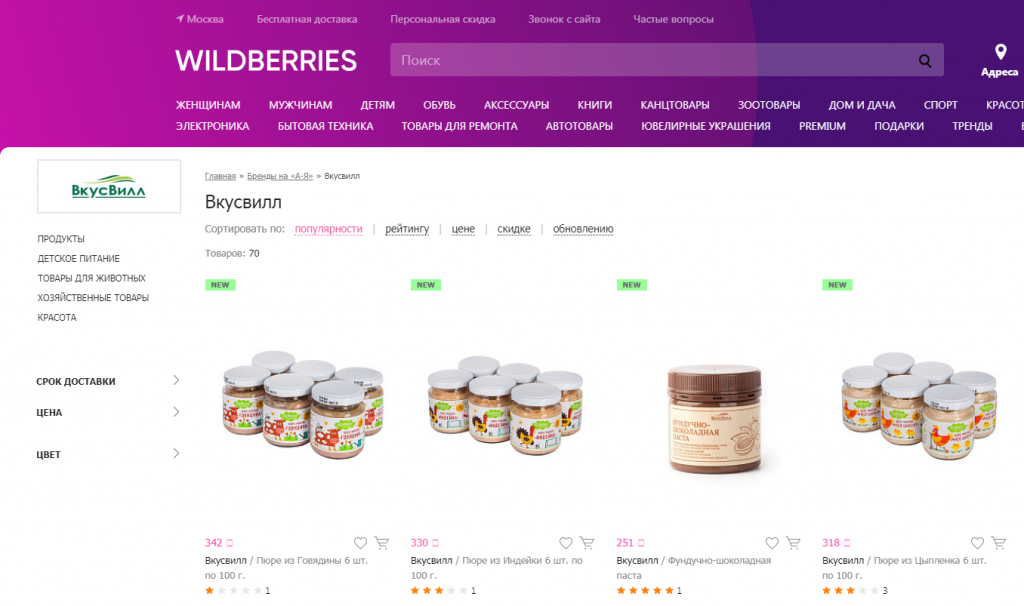Expand the Цена filter section
The height and width of the screenshot is (606, 1024).
(108, 412)
